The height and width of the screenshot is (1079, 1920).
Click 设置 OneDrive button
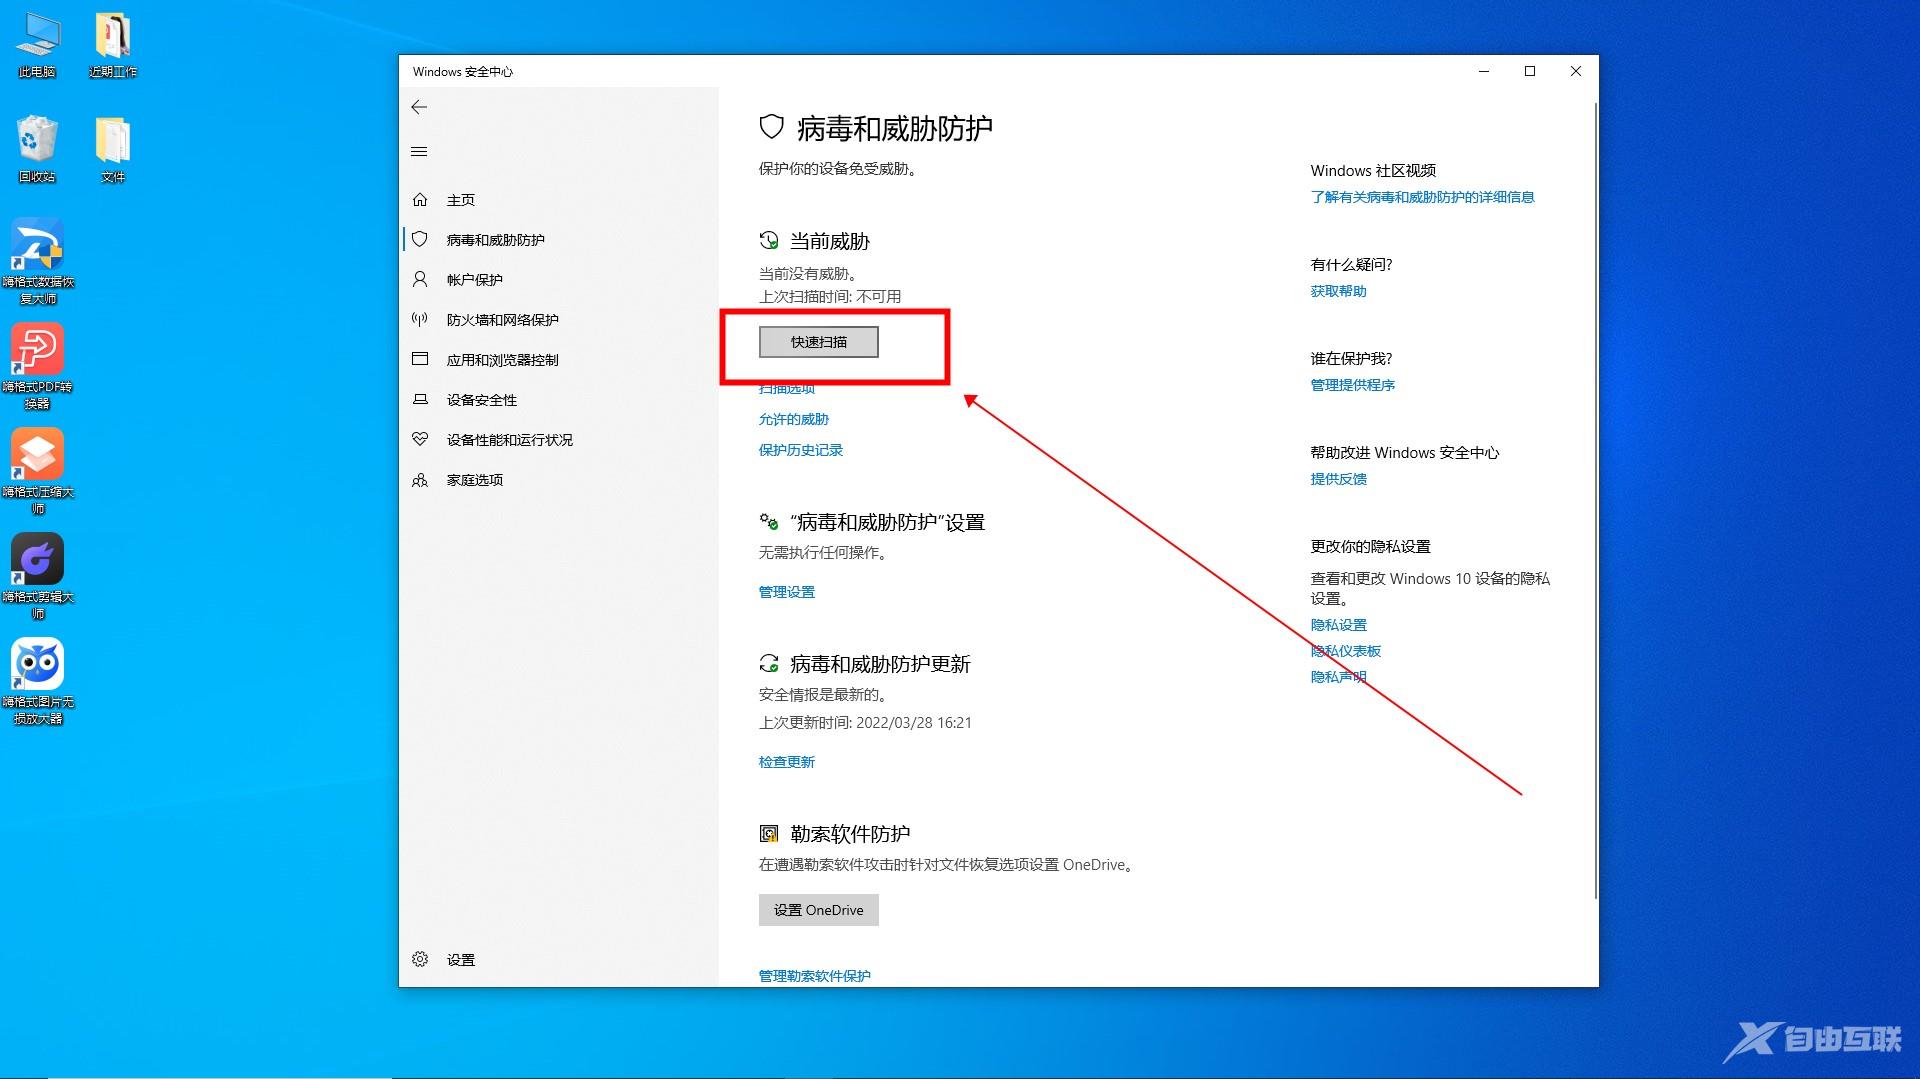pos(818,910)
